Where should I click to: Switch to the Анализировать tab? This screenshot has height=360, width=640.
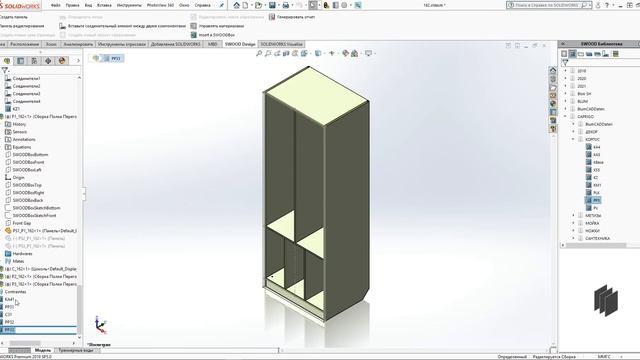point(78,44)
